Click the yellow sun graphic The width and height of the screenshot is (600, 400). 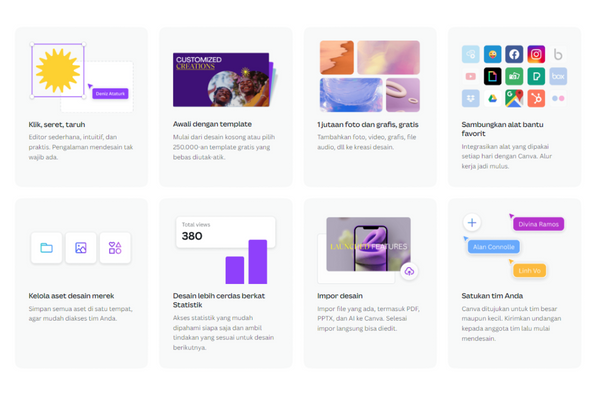(57, 70)
